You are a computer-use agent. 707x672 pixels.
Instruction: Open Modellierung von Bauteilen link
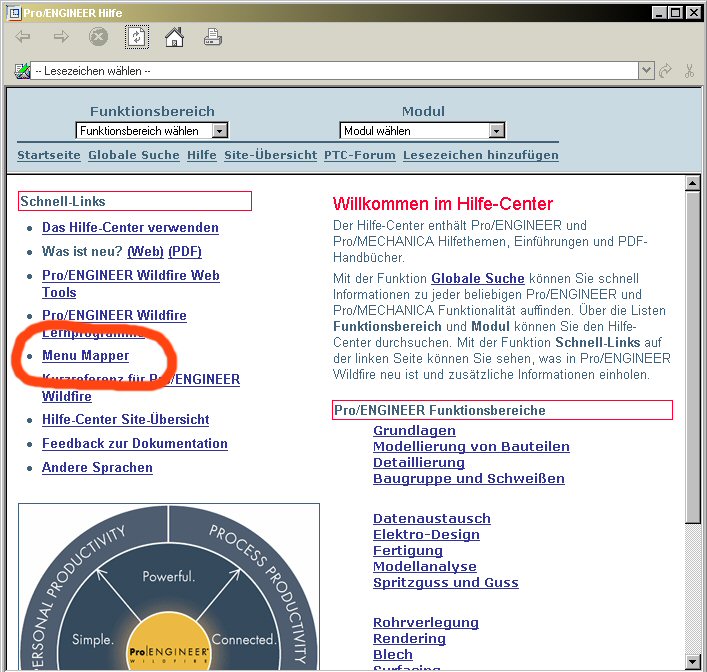coord(471,446)
